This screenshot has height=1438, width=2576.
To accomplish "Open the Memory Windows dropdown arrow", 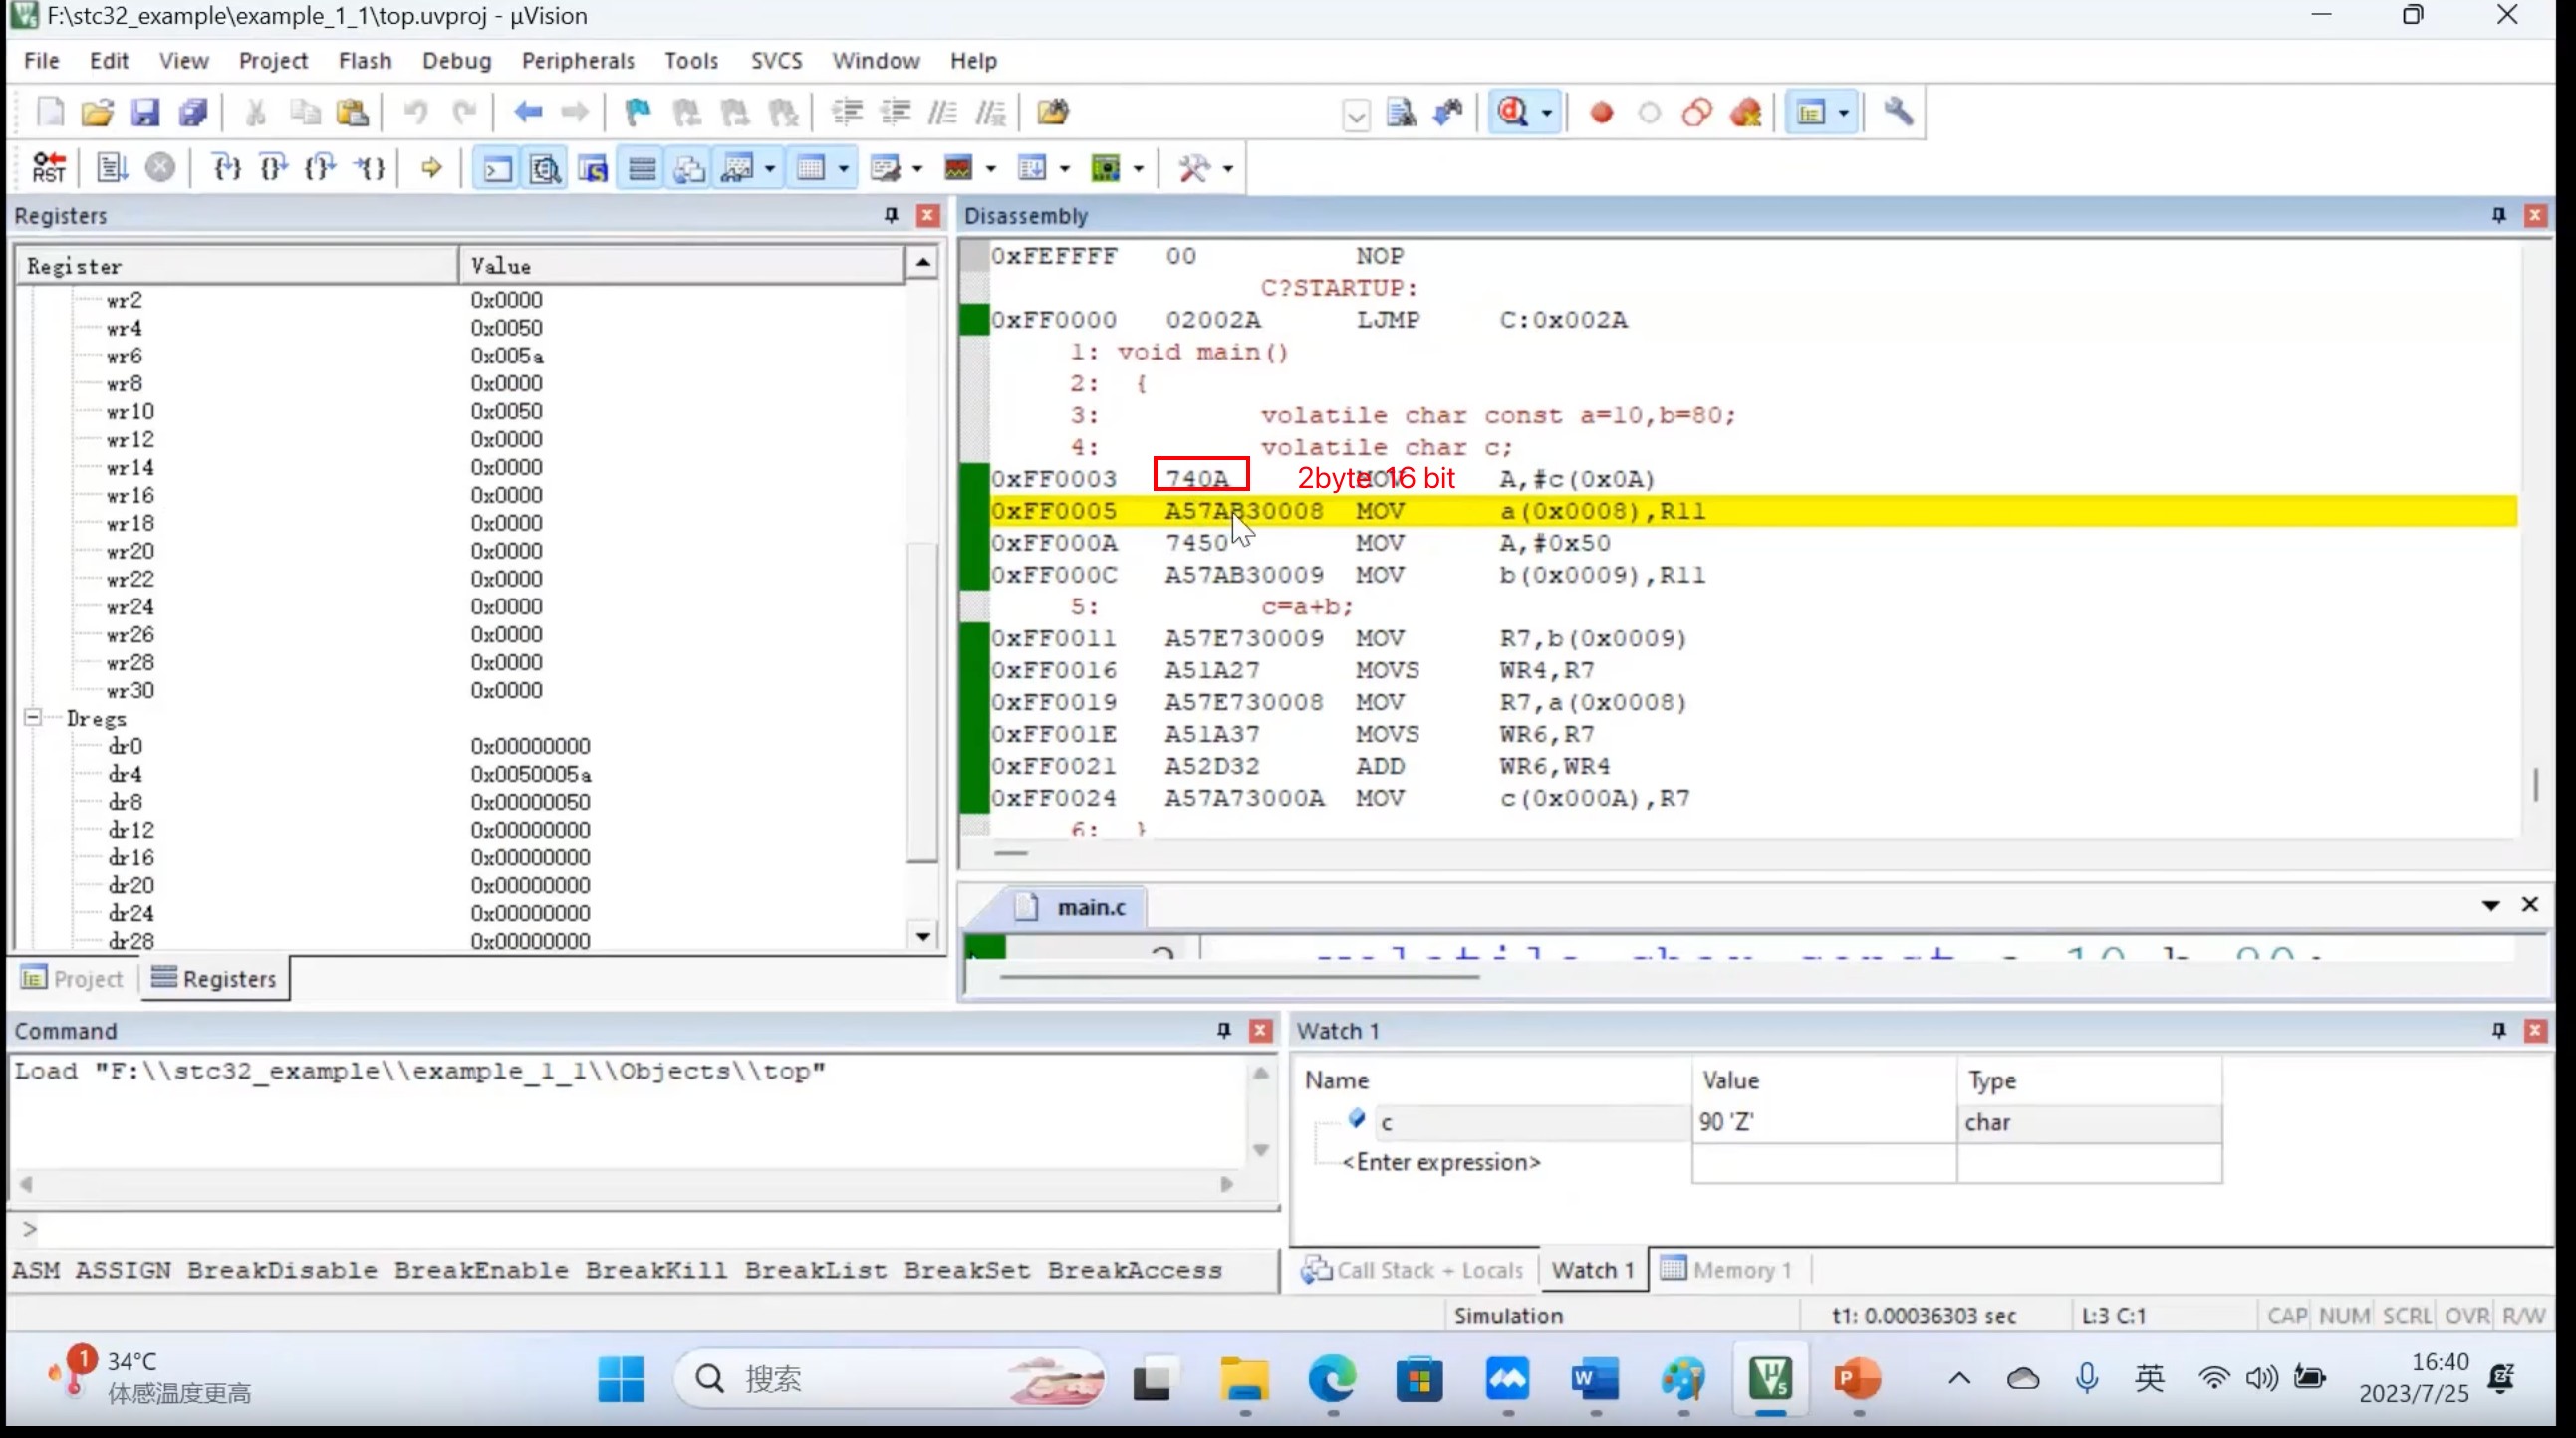I will coord(844,168).
